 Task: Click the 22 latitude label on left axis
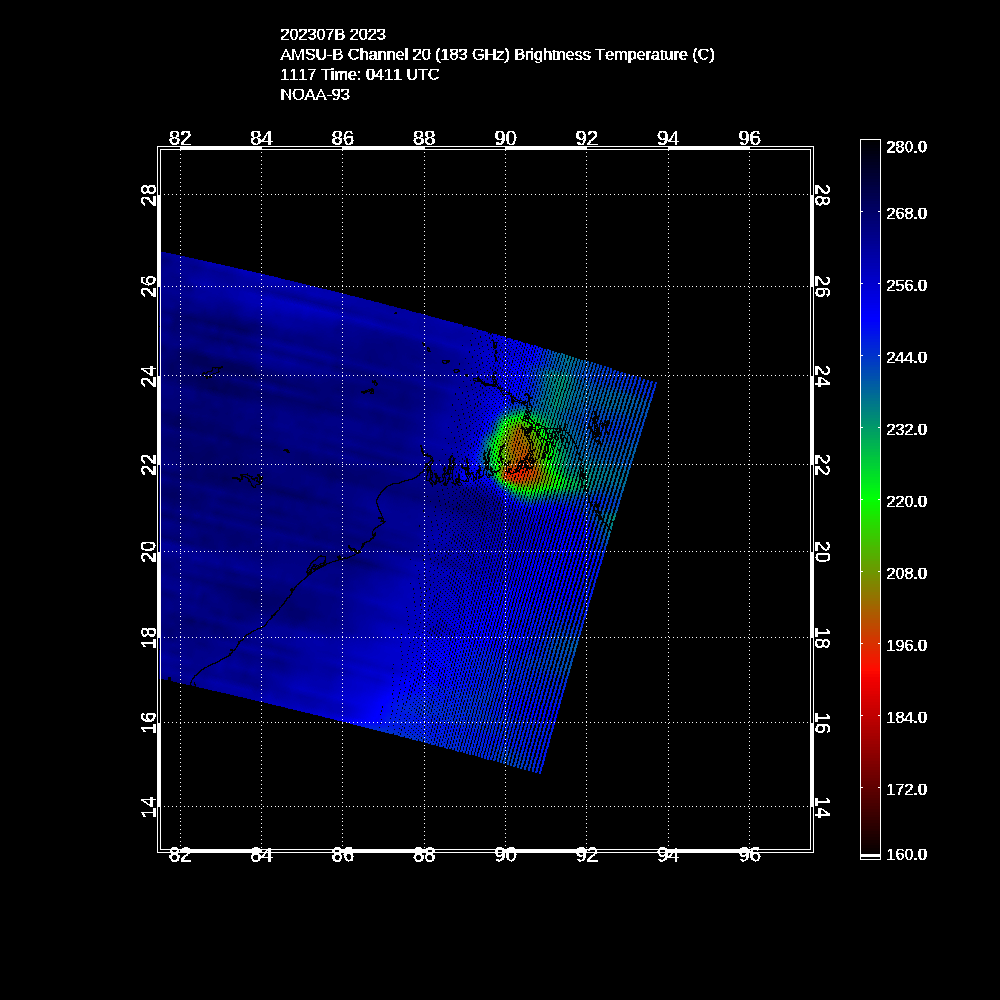tap(149, 465)
